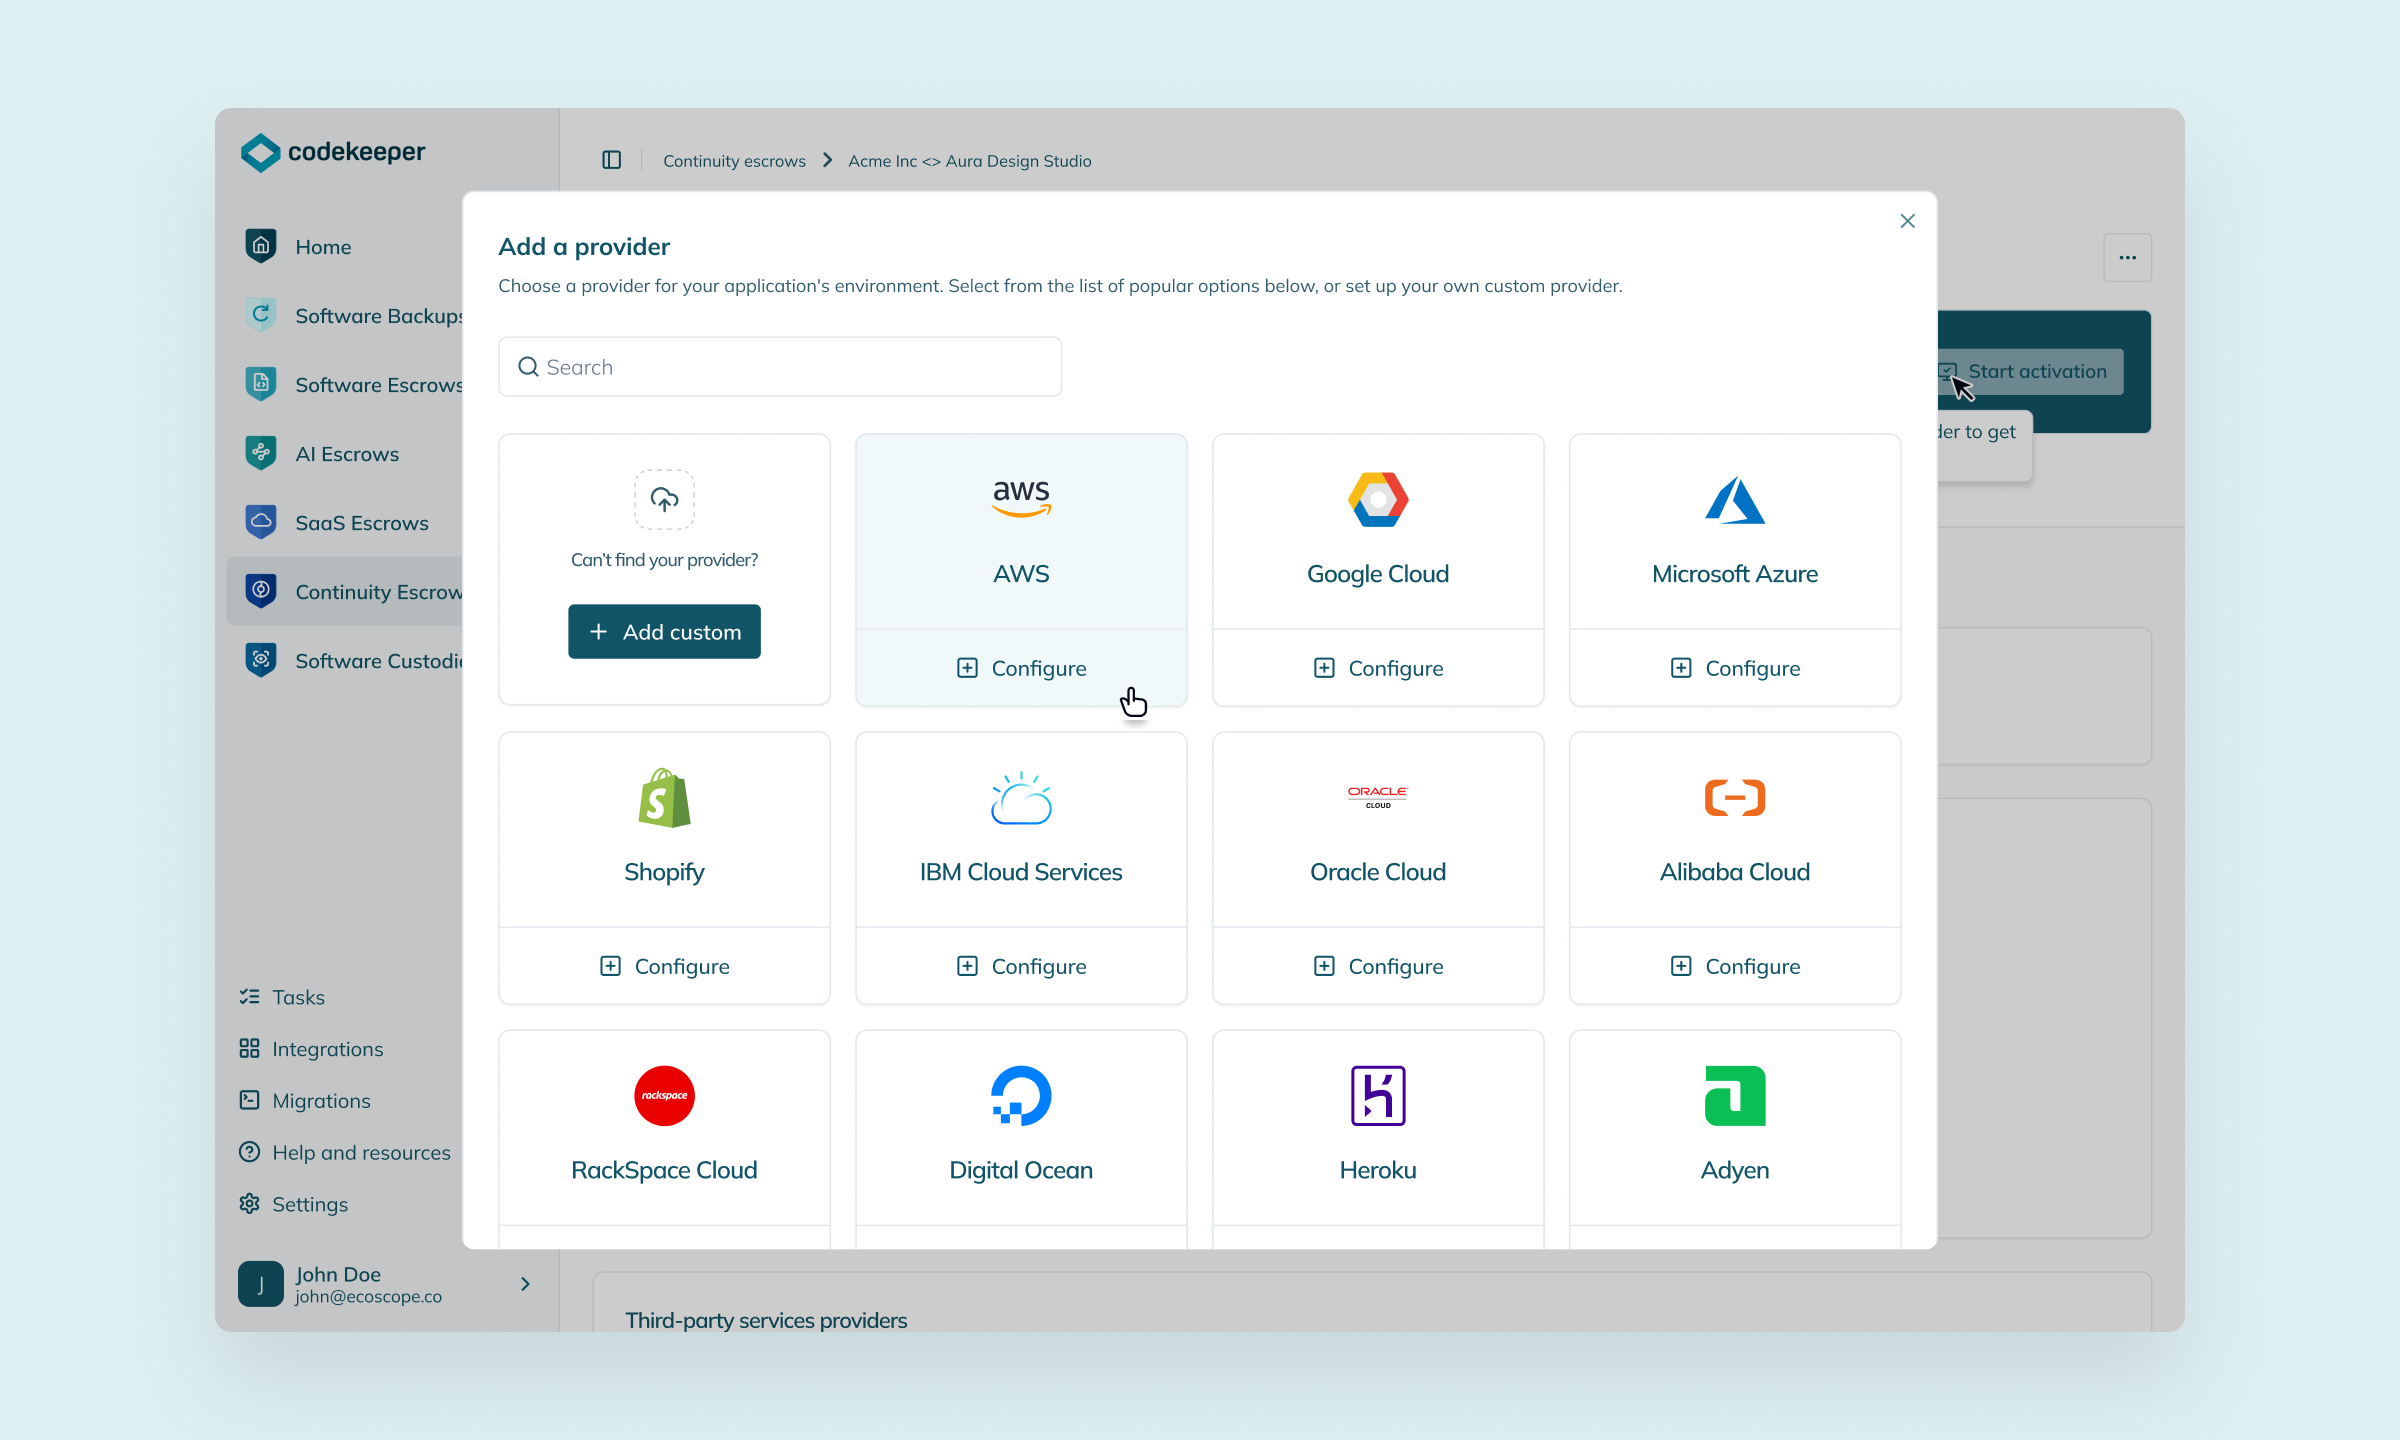Configure the AWS provider

1021,668
